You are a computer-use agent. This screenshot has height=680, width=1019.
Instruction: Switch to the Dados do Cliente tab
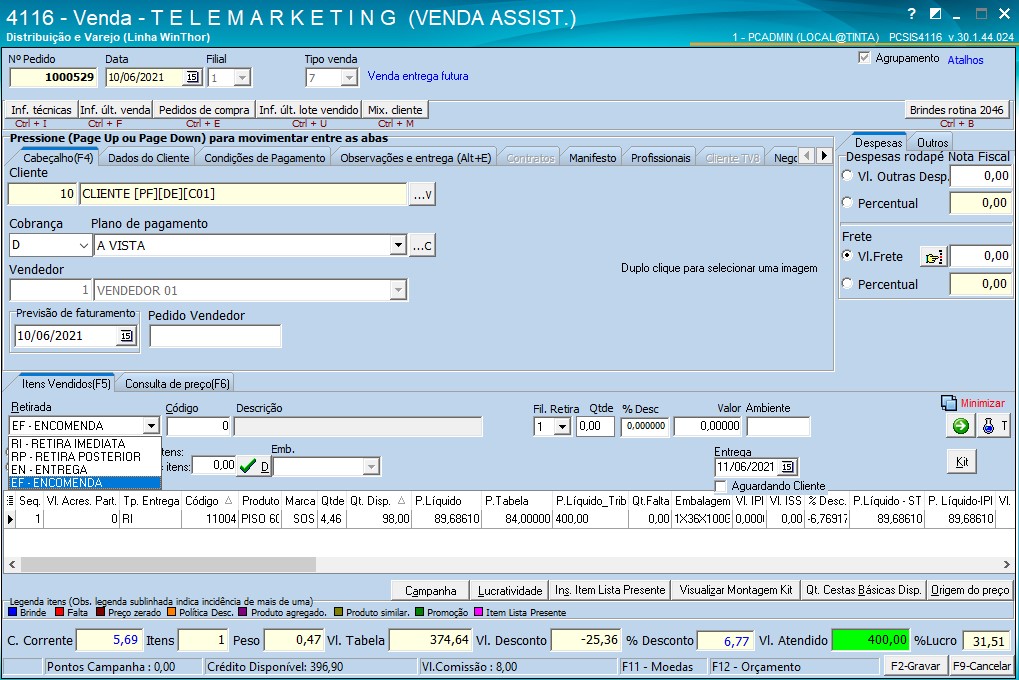(x=148, y=158)
